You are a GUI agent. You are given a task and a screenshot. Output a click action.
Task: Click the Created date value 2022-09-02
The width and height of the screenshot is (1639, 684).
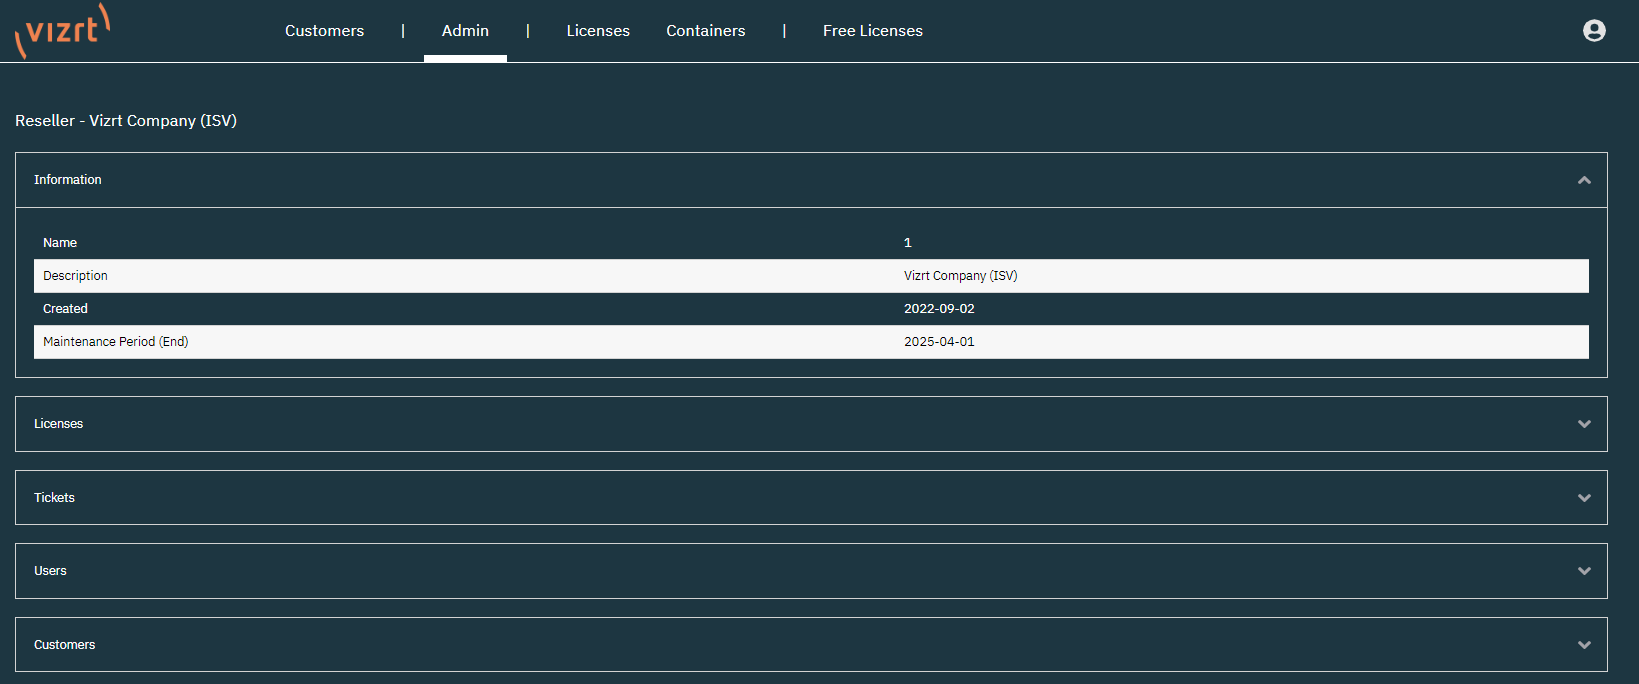coord(939,309)
